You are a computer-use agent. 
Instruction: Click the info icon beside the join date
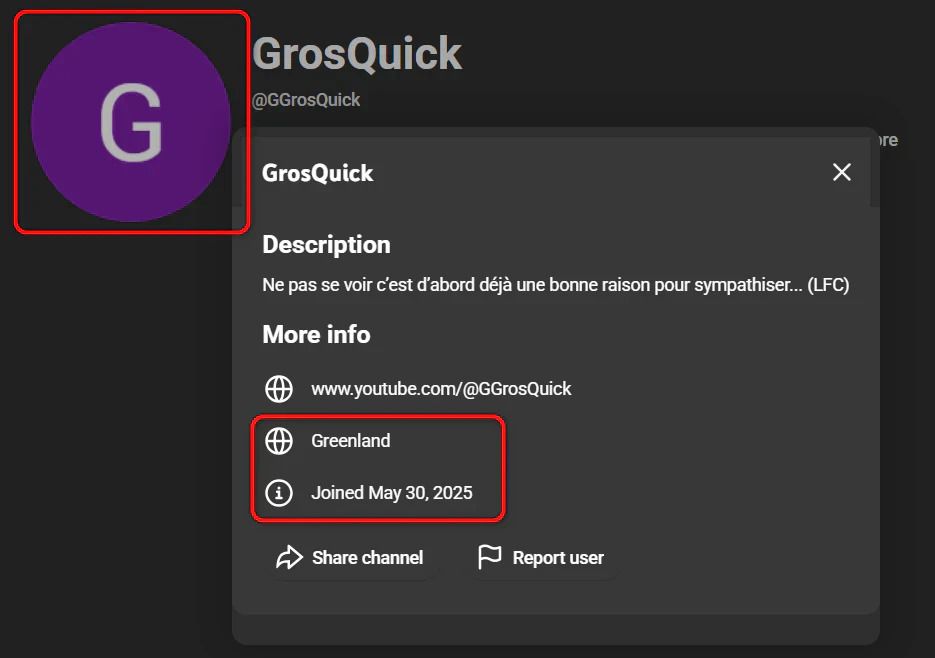(278, 493)
